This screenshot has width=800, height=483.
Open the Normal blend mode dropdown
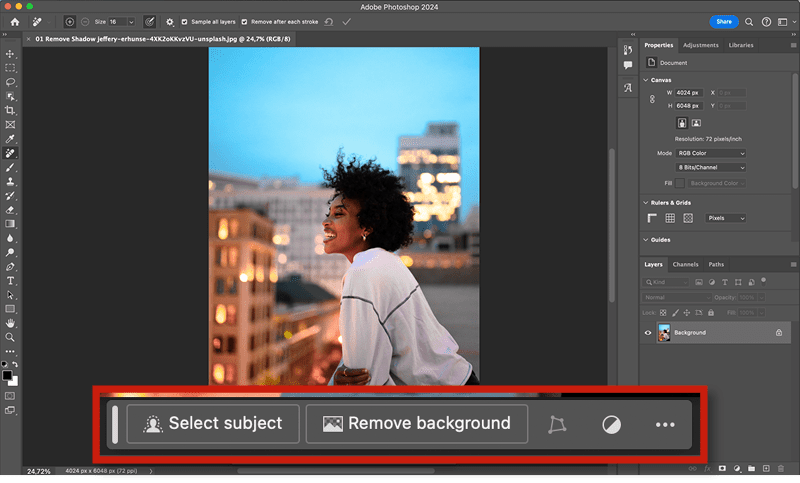pyautogui.click(x=677, y=297)
